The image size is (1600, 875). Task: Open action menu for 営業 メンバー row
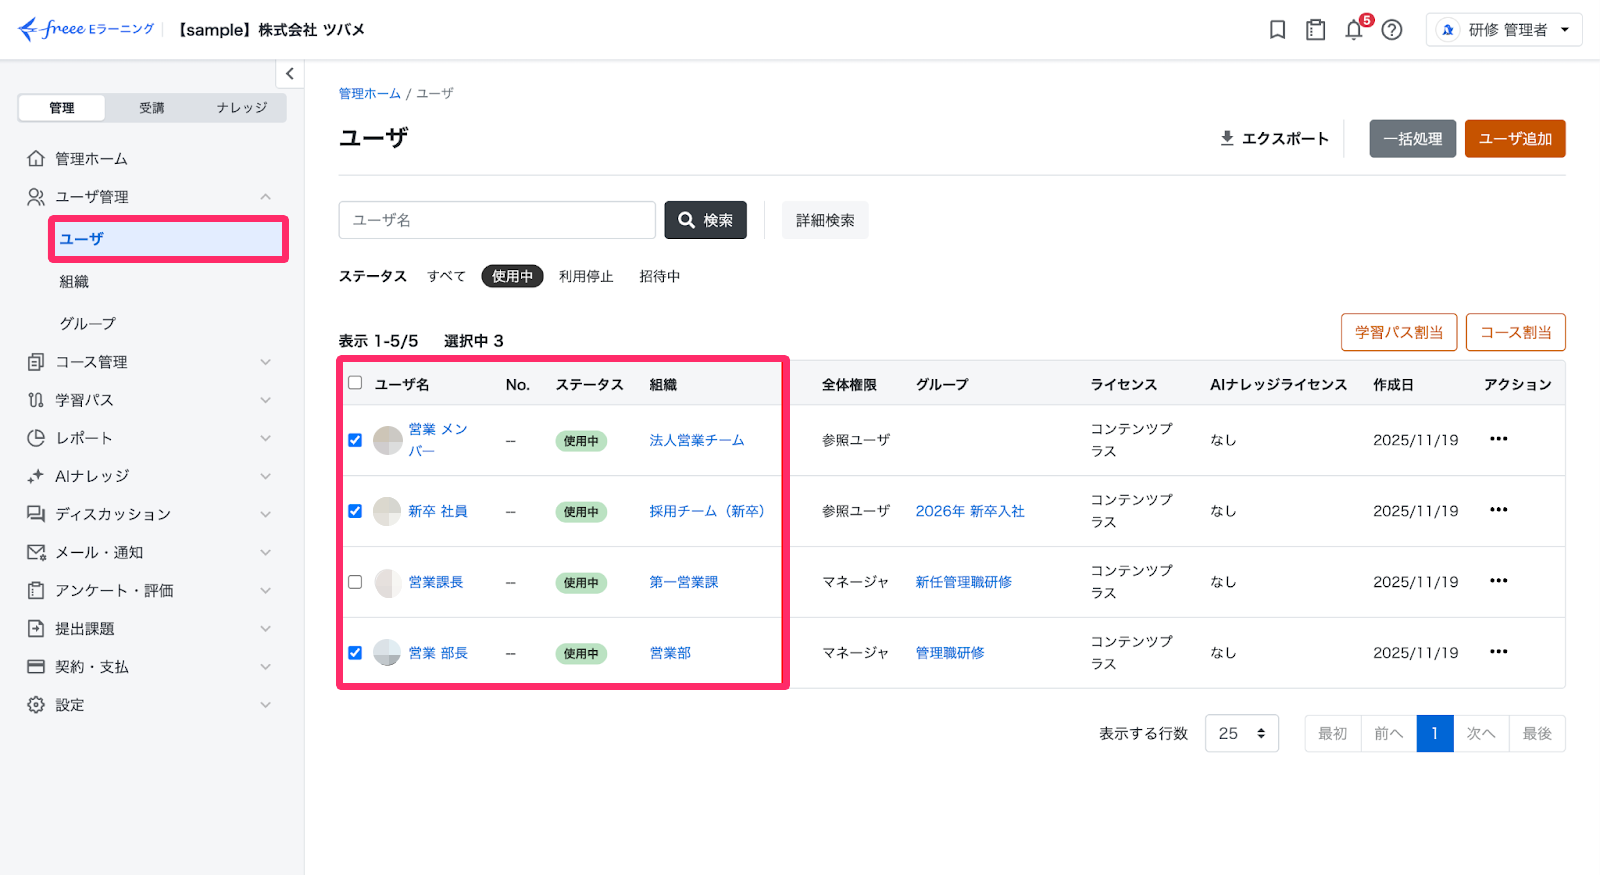pyautogui.click(x=1498, y=439)
